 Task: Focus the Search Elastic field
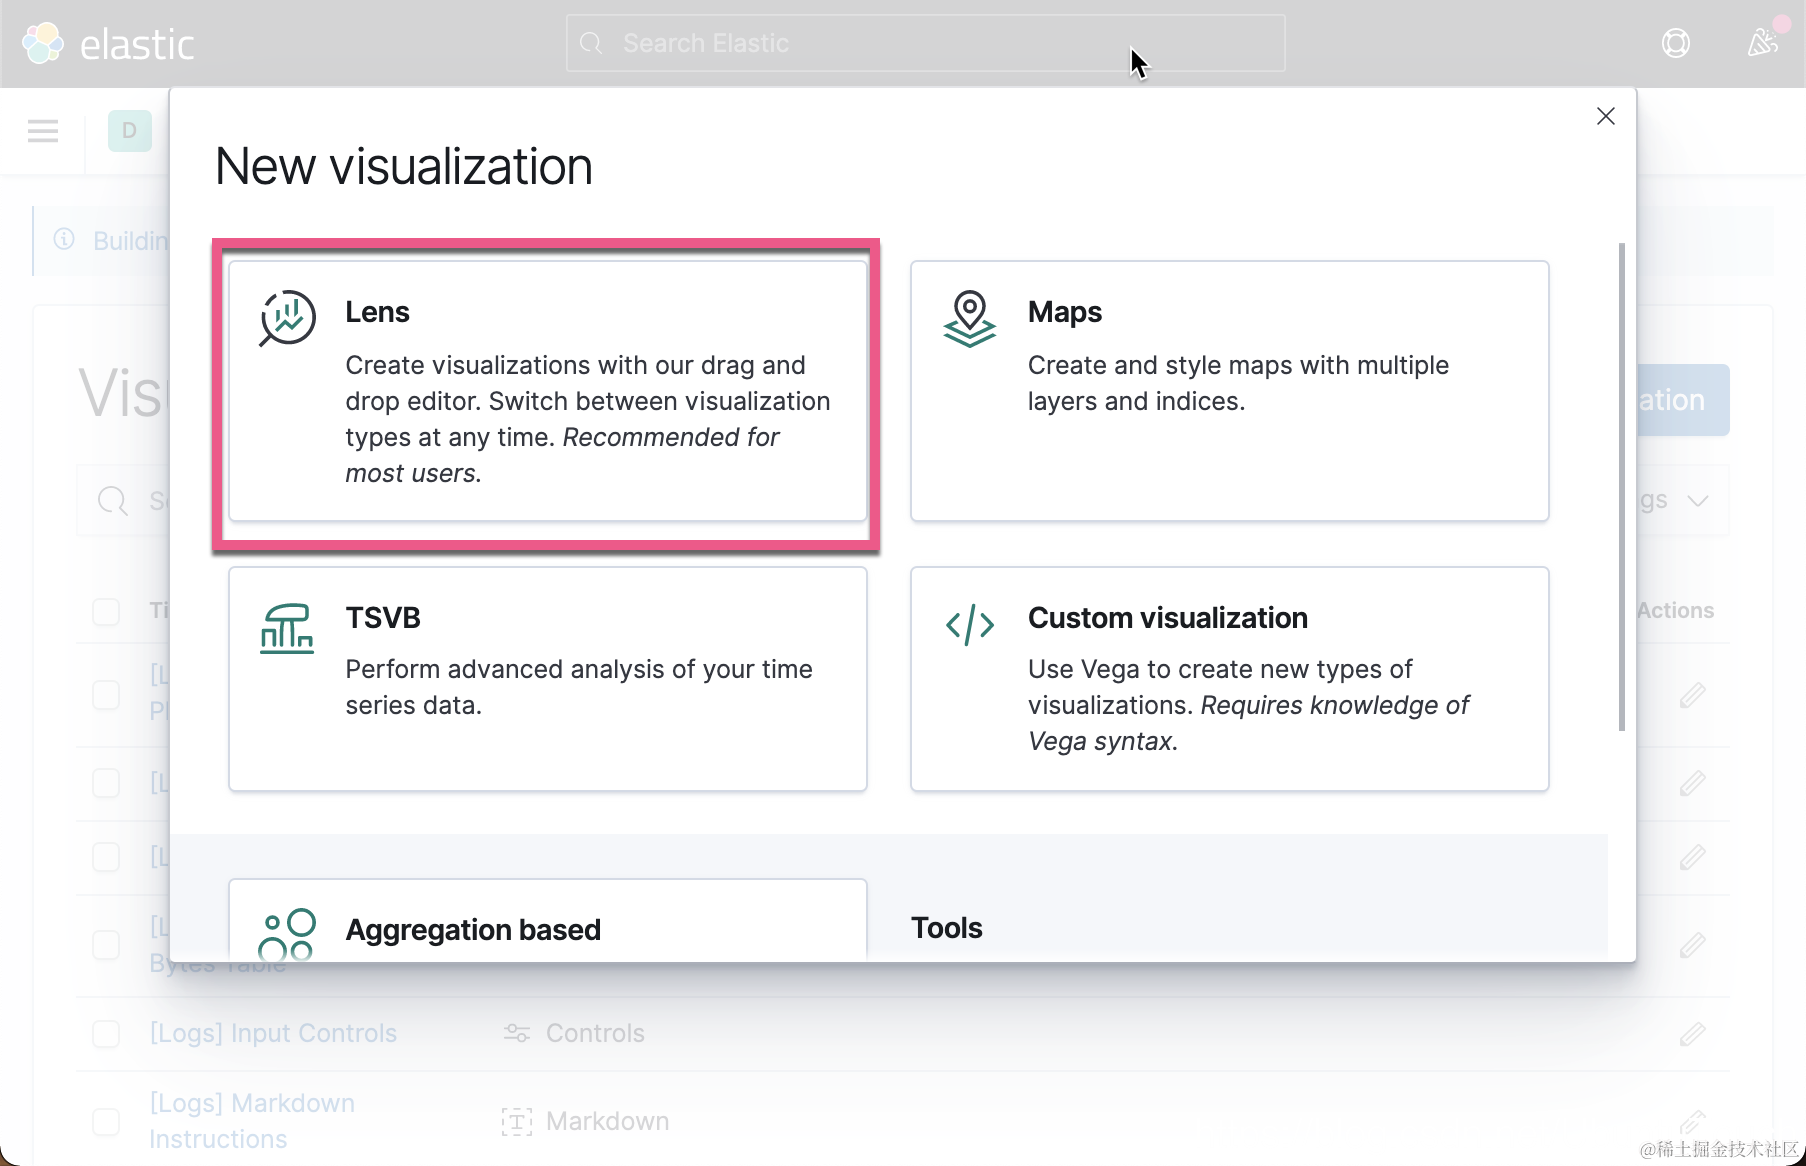(x=925, y=43)
